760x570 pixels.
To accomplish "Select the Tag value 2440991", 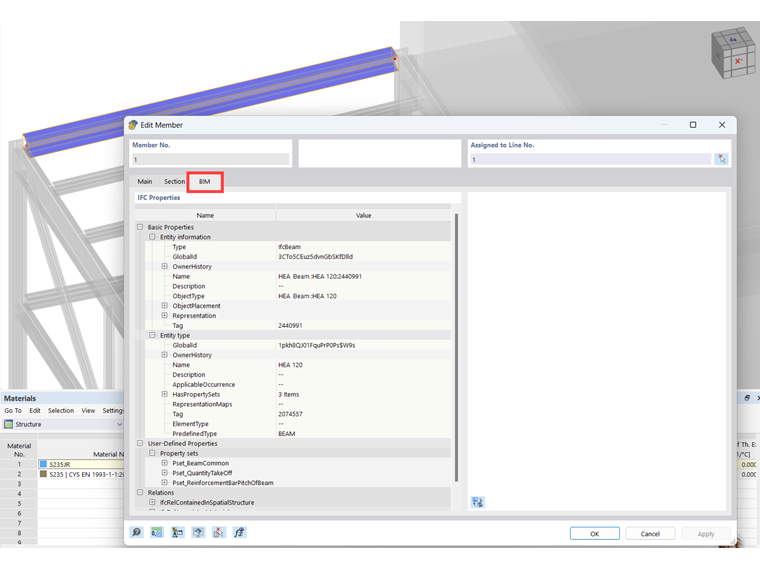I will (290, 325).
